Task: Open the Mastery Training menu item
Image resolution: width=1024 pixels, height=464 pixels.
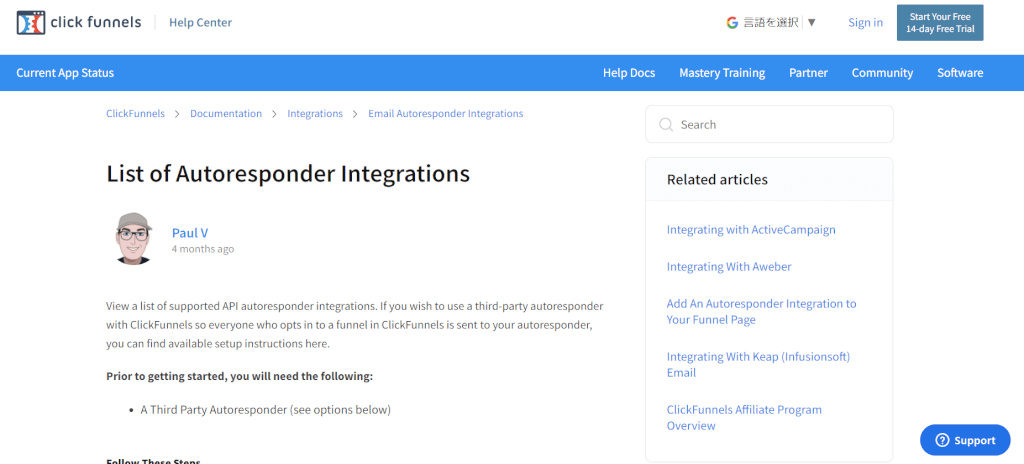Action: point(722,73)
